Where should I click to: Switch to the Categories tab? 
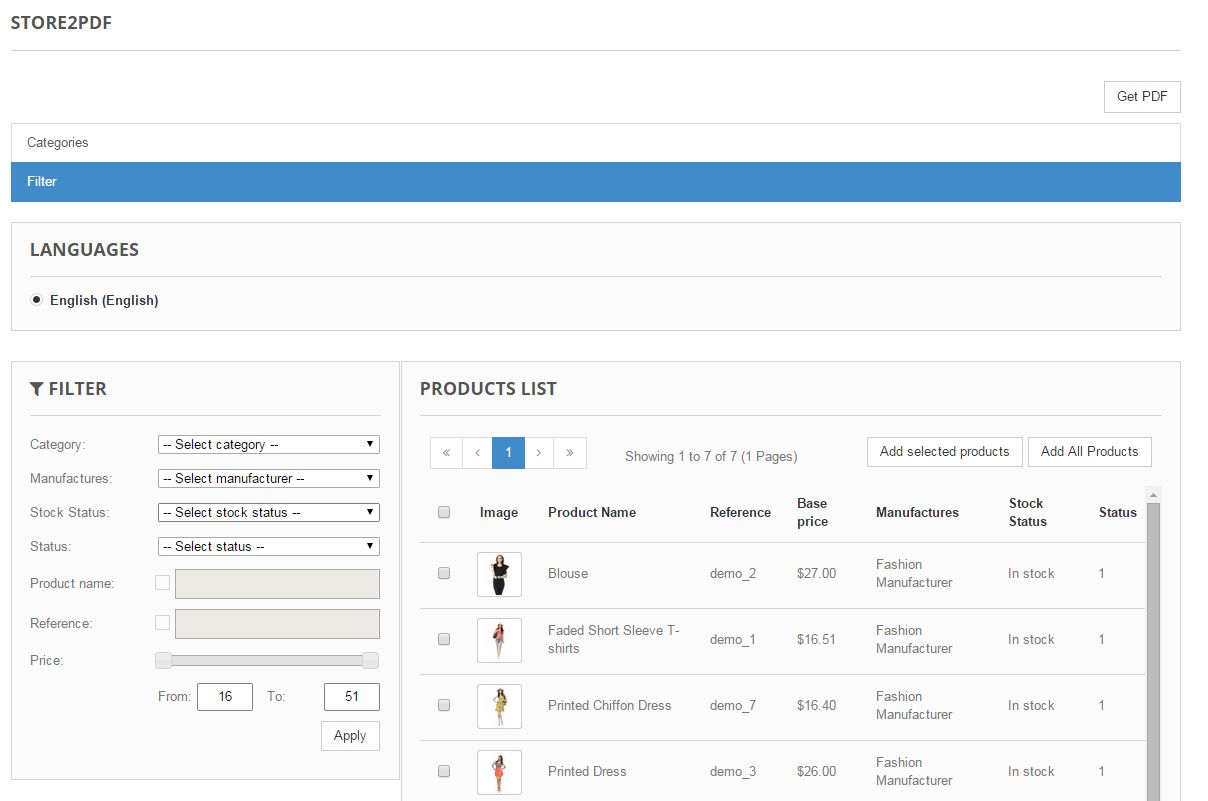coord(58,143)
